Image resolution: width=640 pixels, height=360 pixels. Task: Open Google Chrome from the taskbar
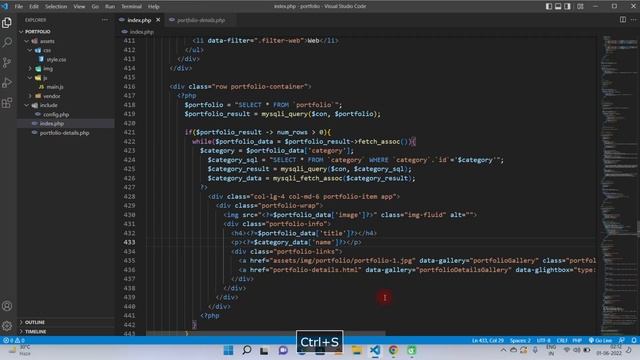pos(393,350)
